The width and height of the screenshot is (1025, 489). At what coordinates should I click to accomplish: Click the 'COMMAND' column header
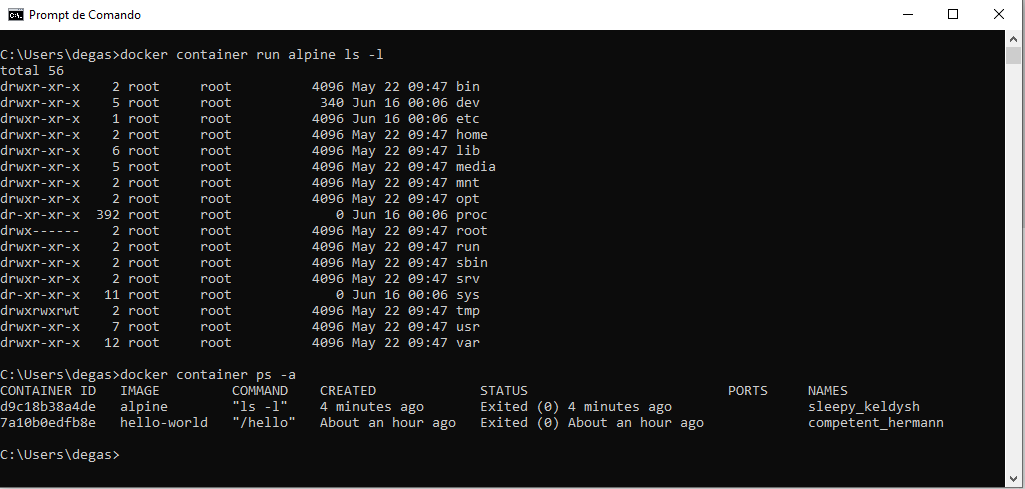(x=260, y=391)
